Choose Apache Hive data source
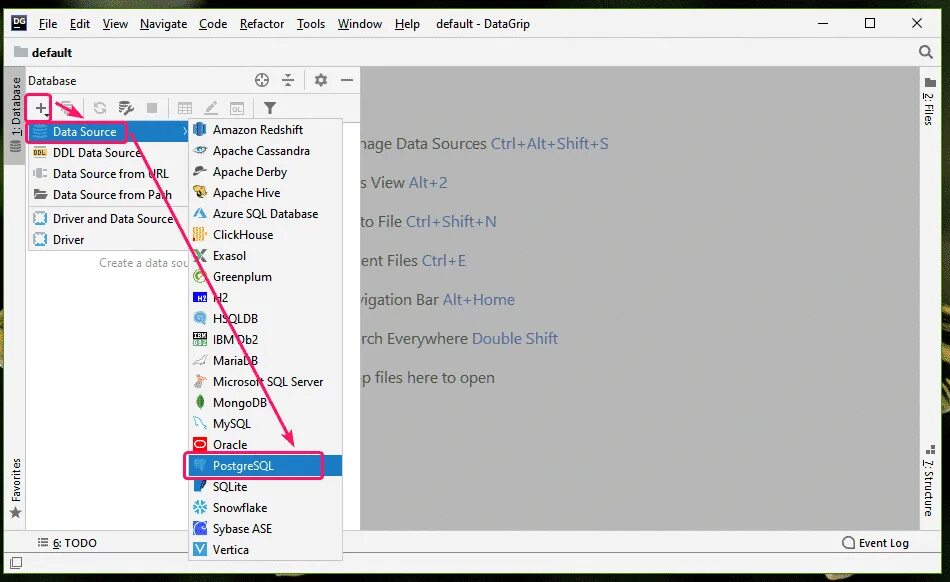The height and width of the screenshot is (582, 950). pyautogui.click(x=265, y=193)
